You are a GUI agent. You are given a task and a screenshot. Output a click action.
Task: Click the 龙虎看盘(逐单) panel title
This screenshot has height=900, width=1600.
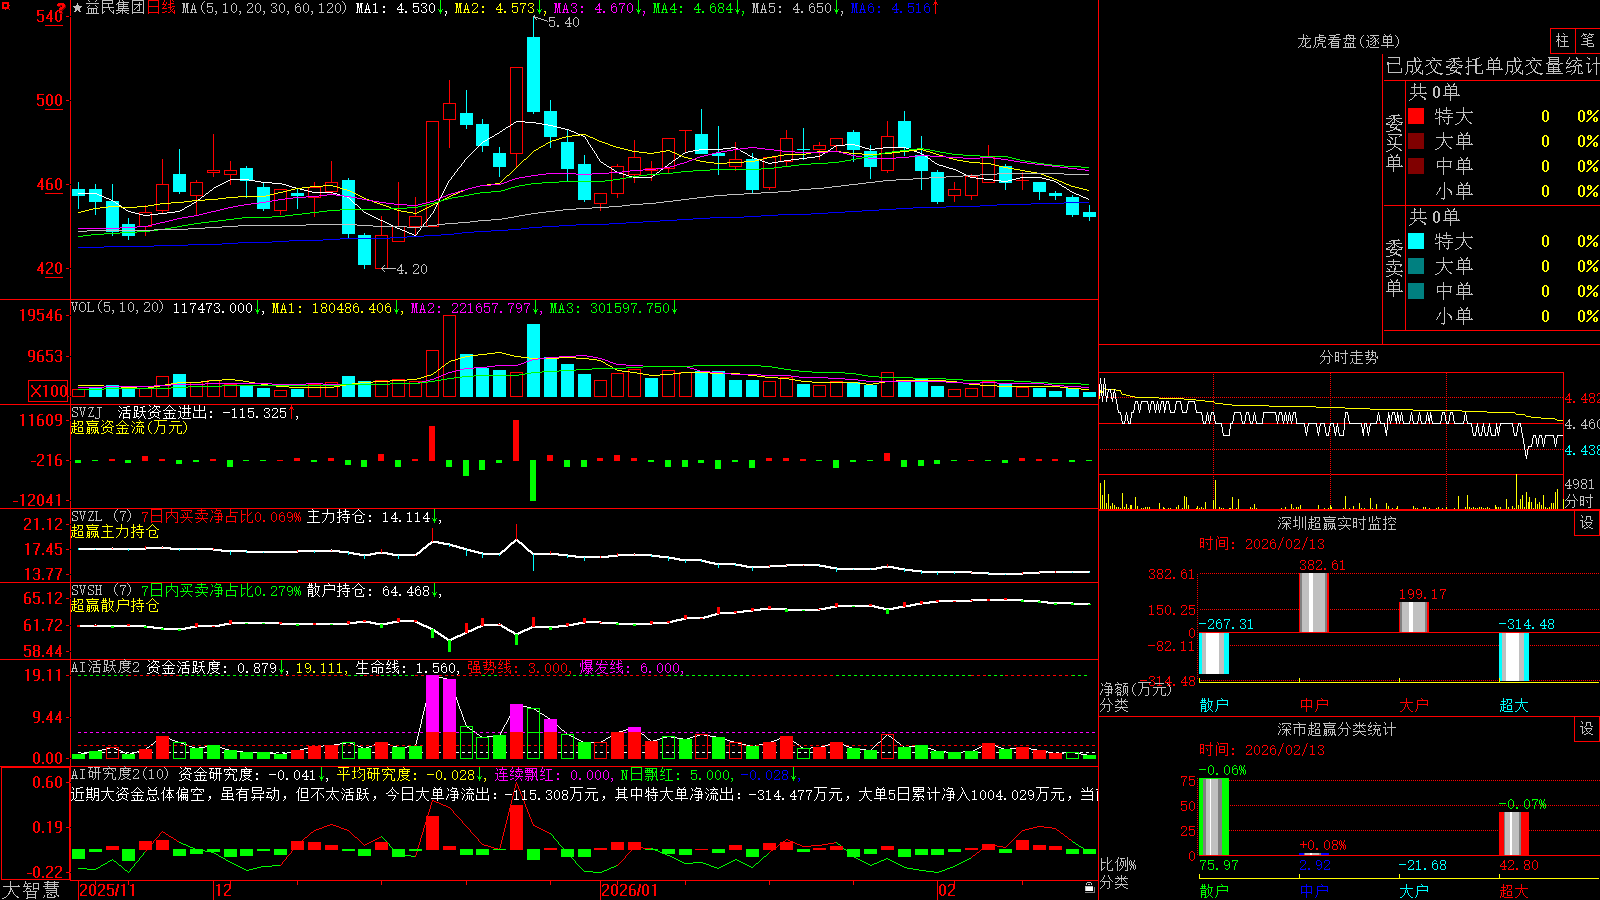pos(1349,41)
